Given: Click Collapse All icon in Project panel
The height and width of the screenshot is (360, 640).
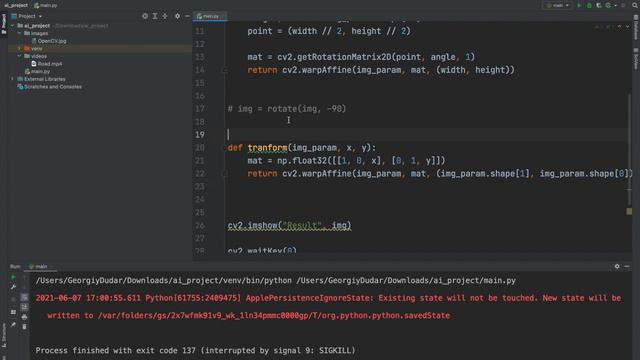Looking at the screenshot, I should (x=165, y=16).
